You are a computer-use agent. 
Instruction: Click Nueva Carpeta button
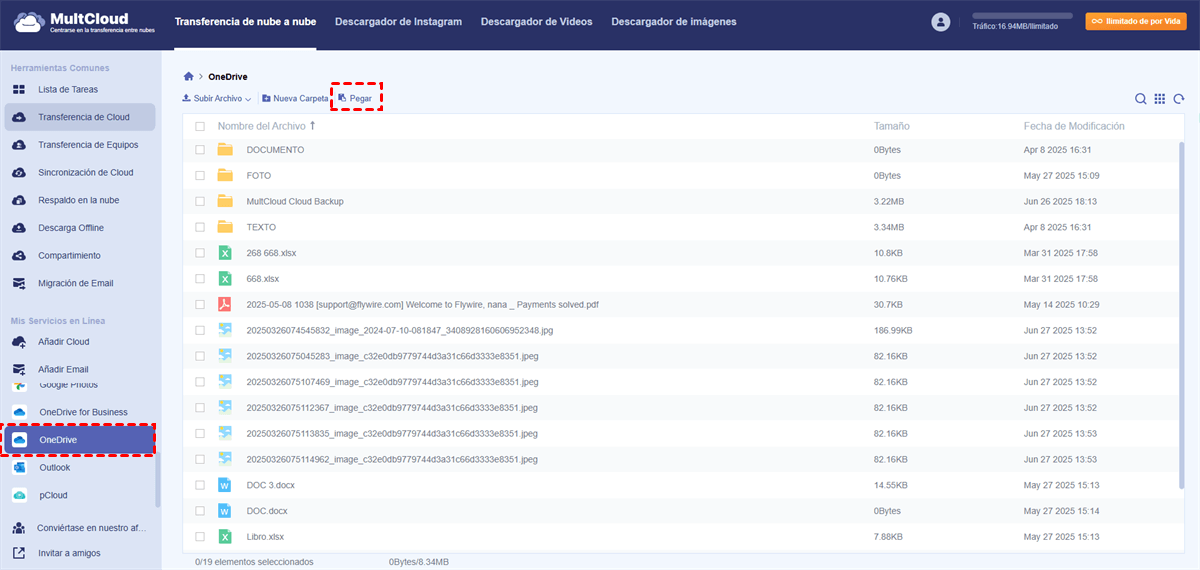[295, 99]
